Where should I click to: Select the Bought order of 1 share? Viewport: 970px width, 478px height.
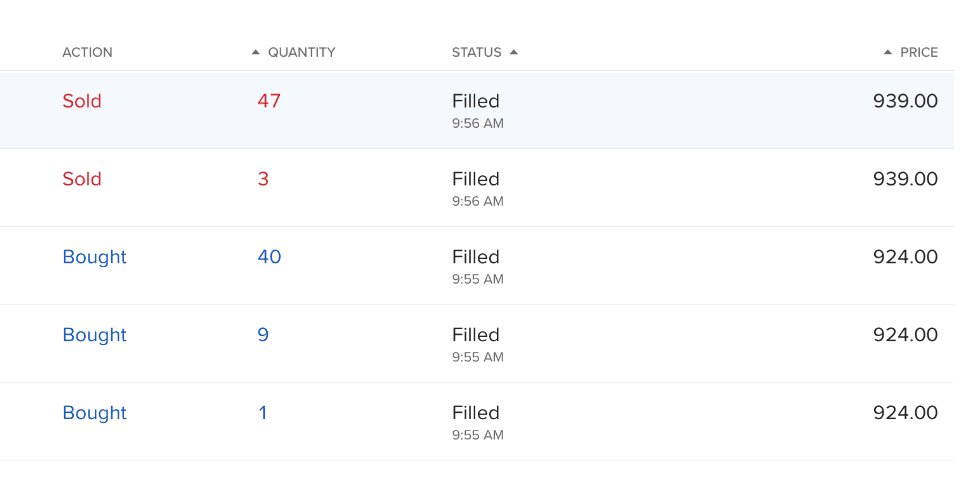click(94, 413)
